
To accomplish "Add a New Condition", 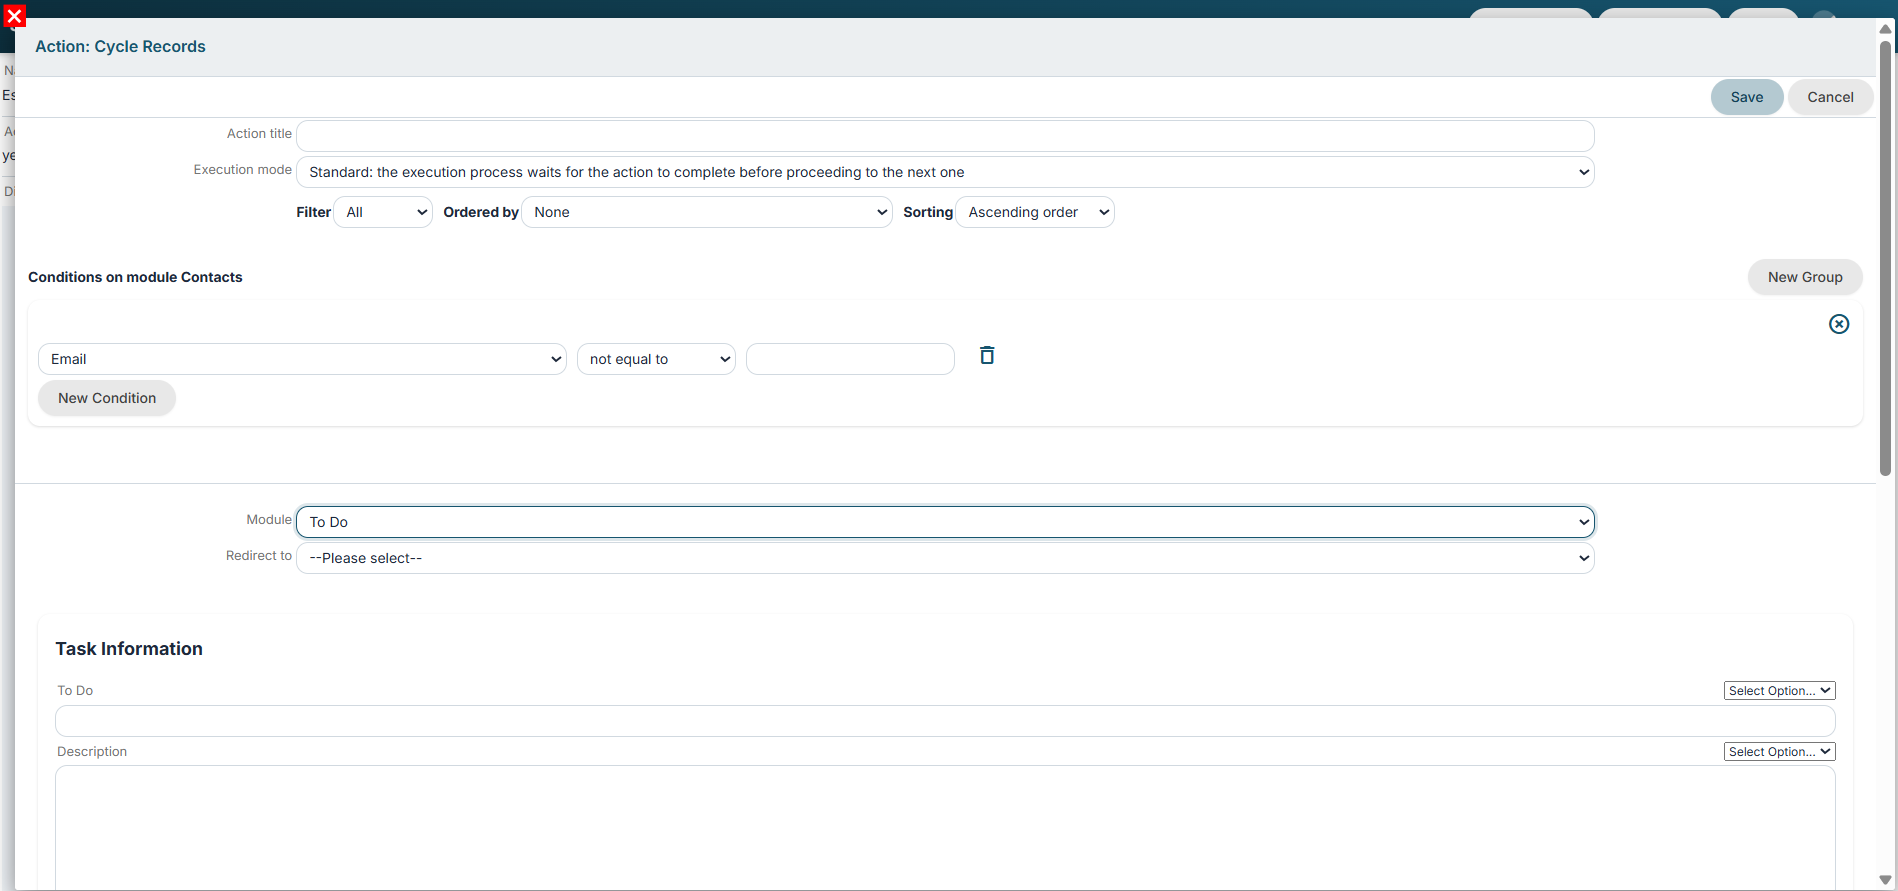I will coord(107,398).
